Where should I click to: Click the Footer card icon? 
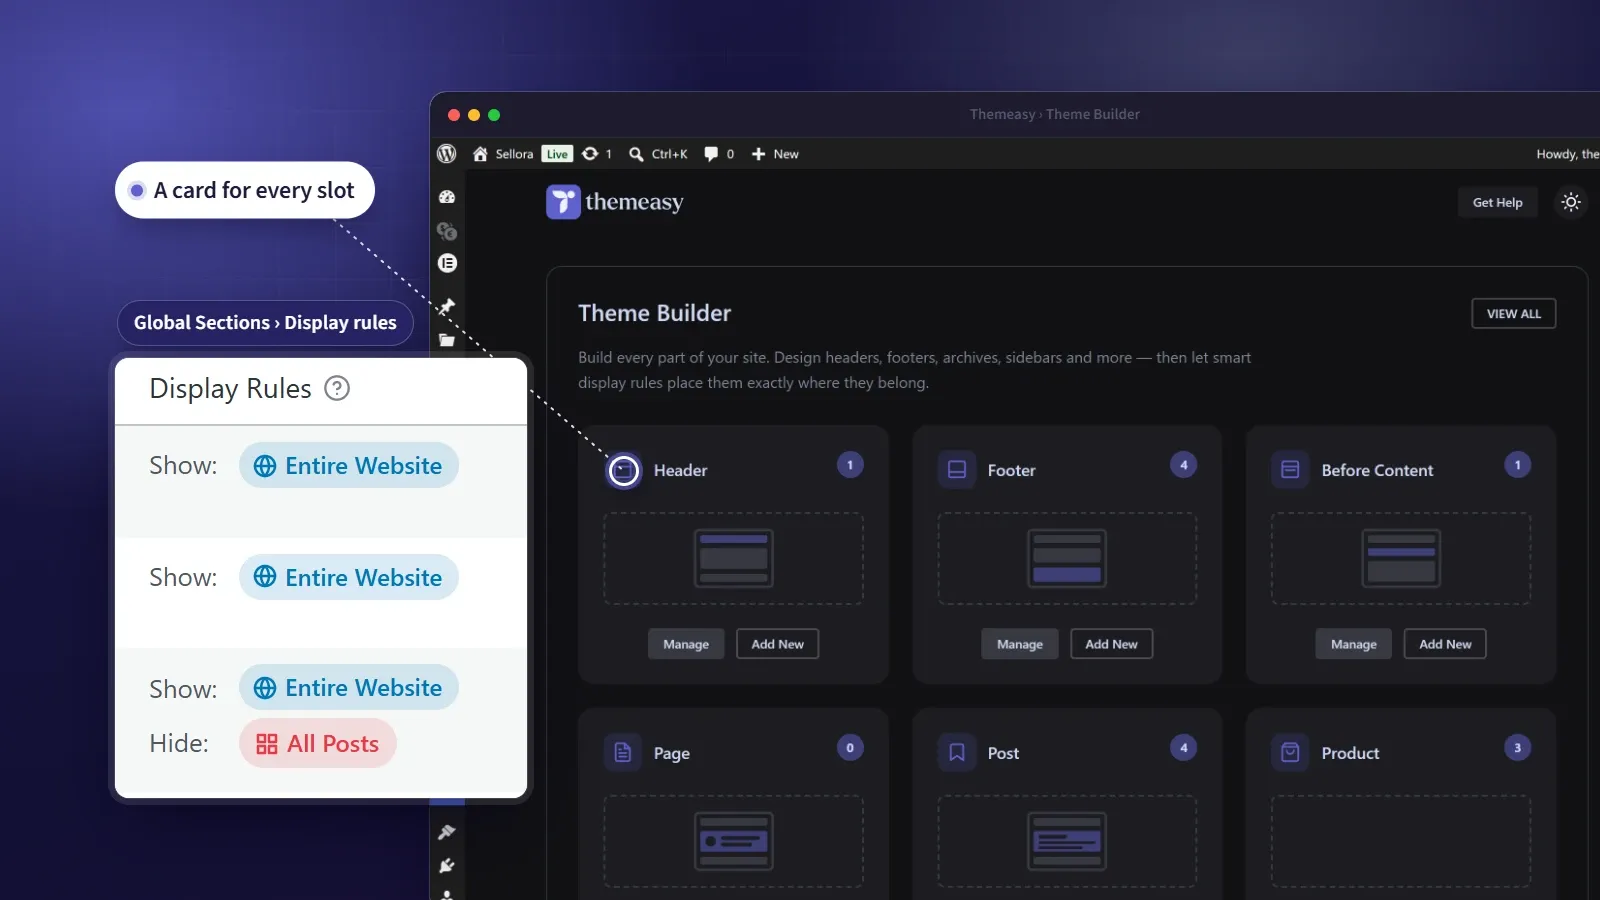tap(957, 470)
